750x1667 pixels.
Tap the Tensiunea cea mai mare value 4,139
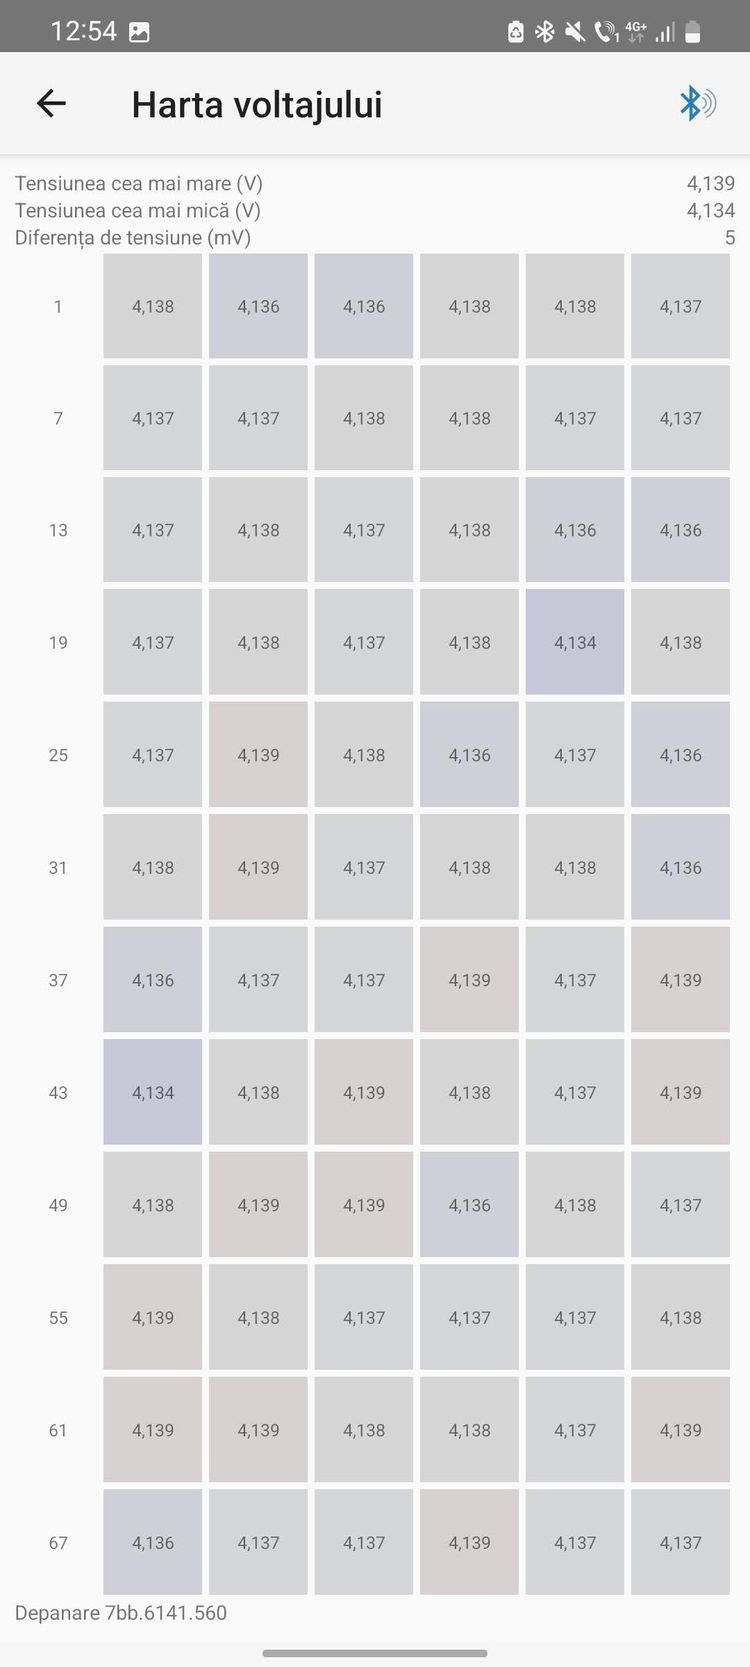710,183
